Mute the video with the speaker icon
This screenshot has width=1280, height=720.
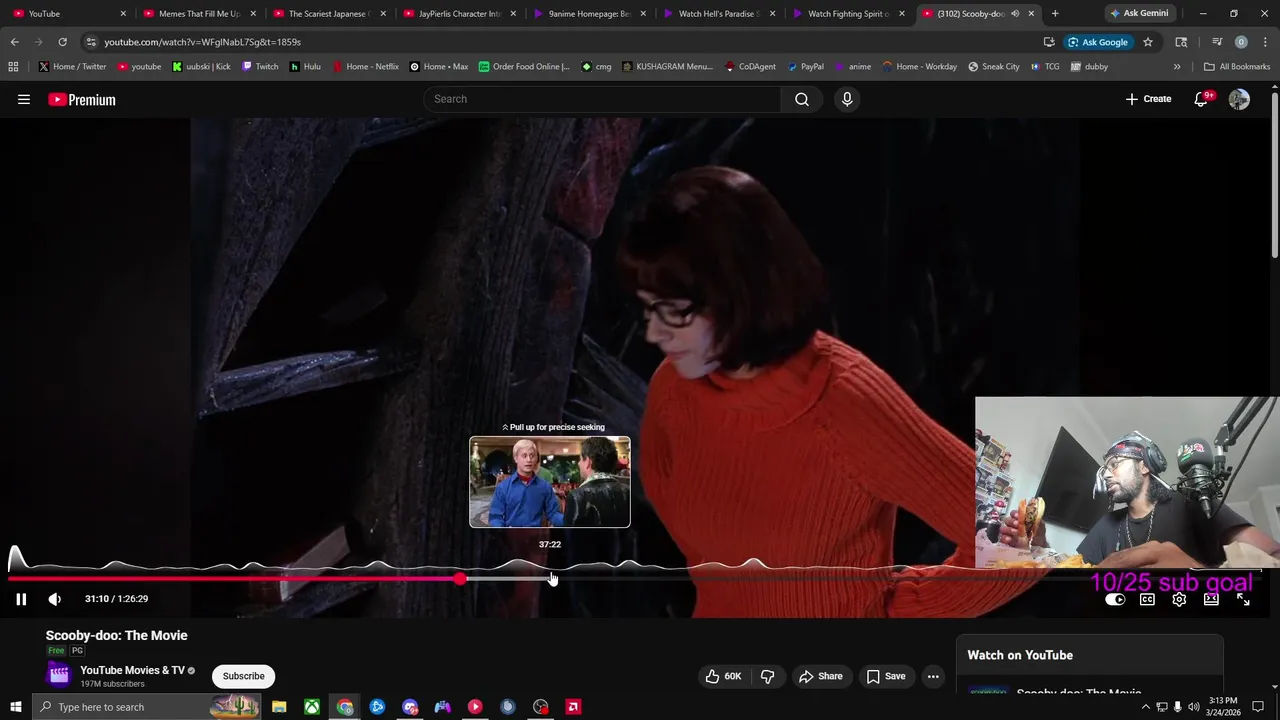click(x=55, y=599)
